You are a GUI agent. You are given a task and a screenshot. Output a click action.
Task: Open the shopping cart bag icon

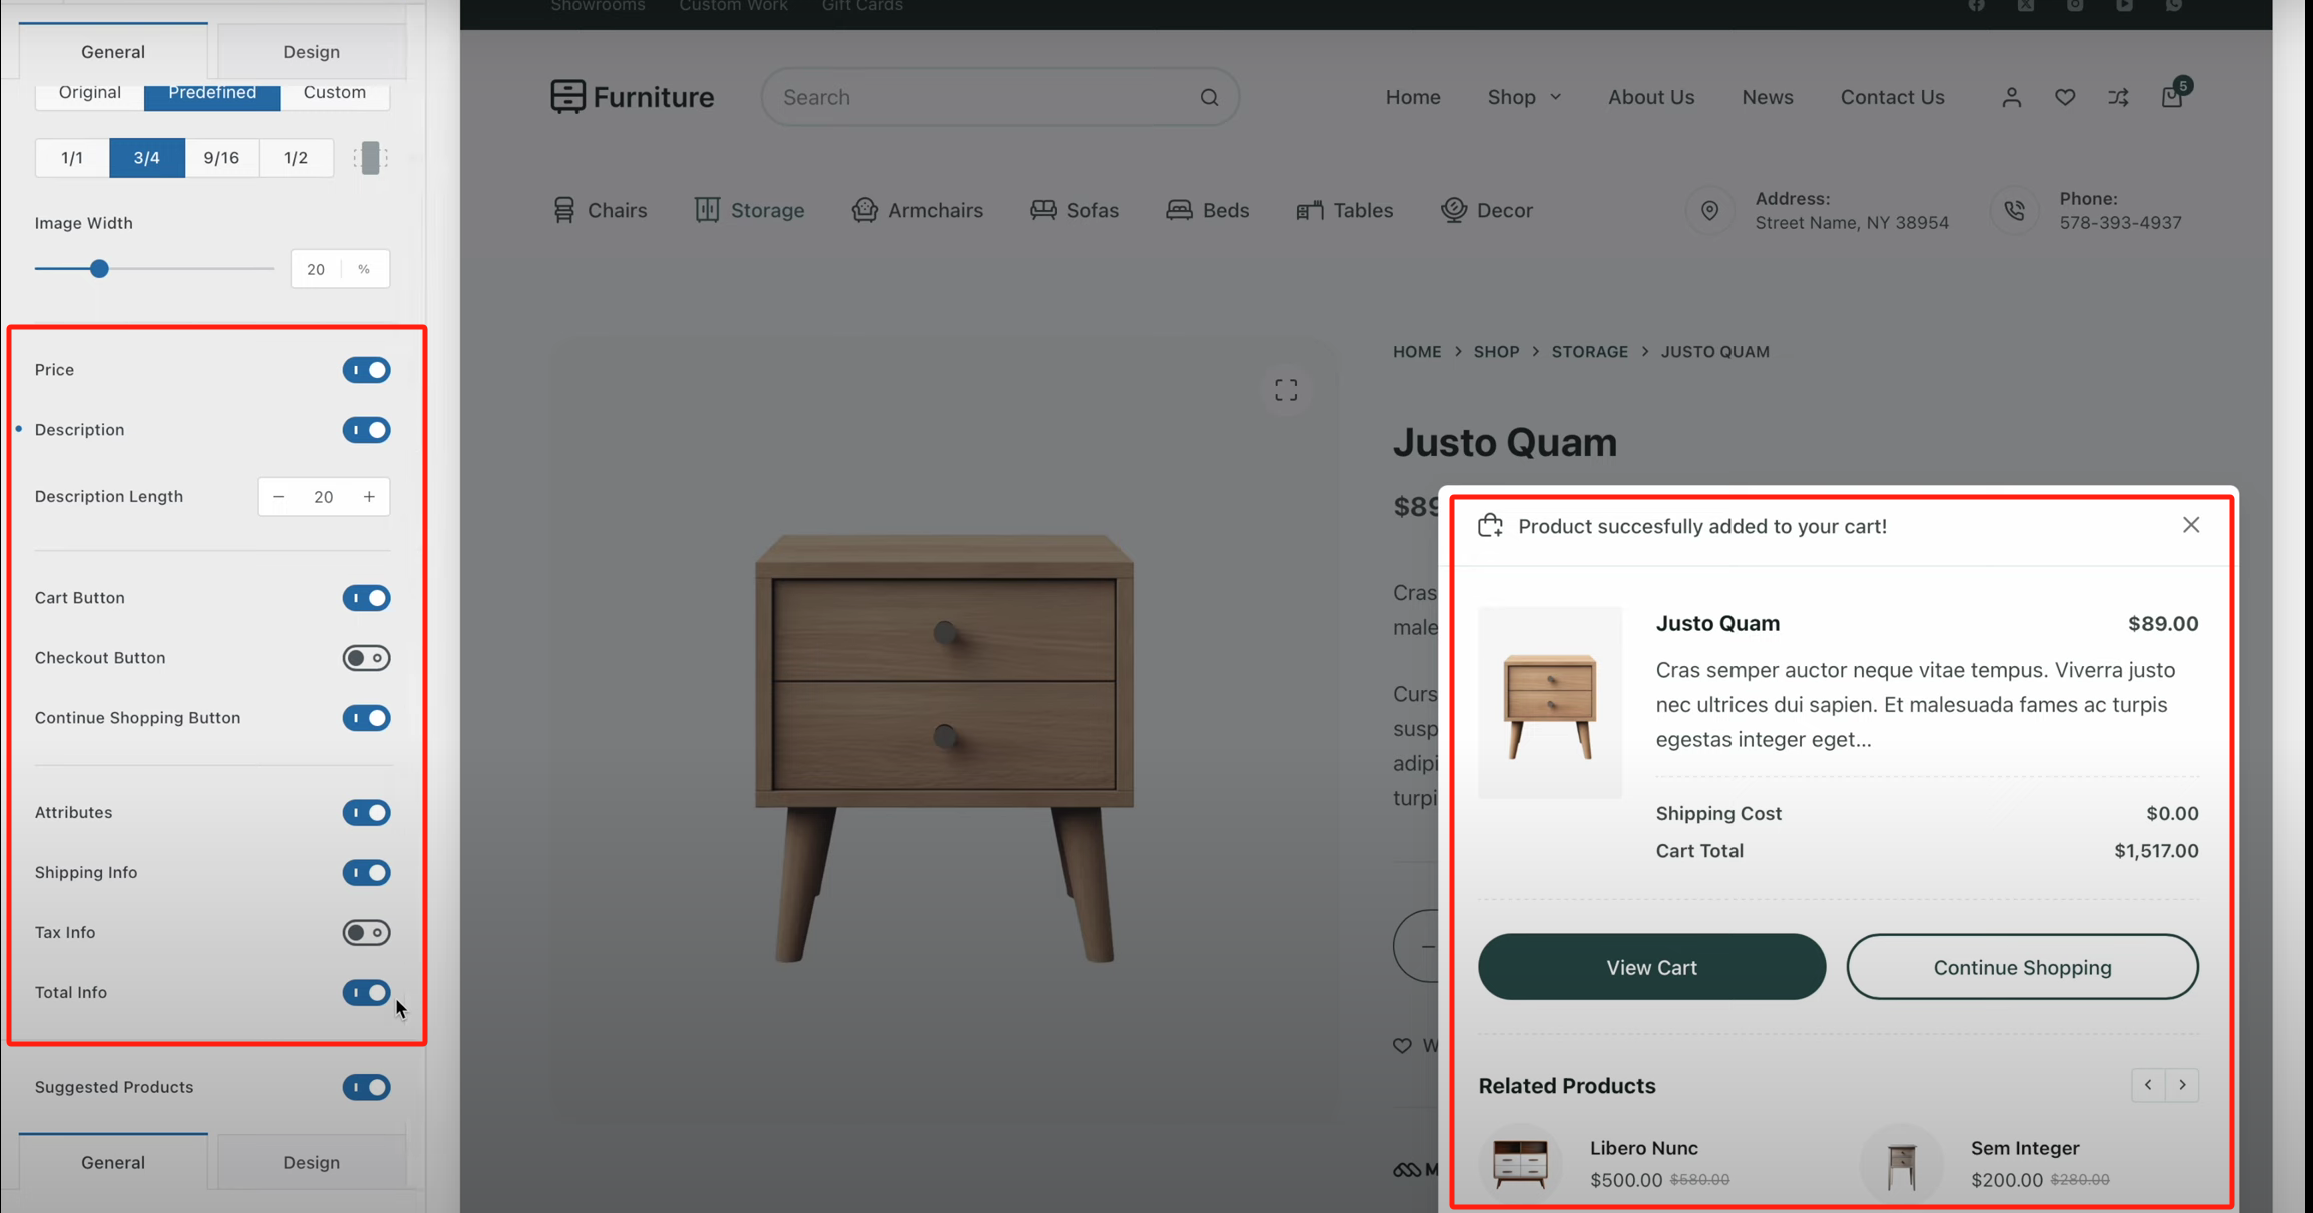[x=2171, y=97]
